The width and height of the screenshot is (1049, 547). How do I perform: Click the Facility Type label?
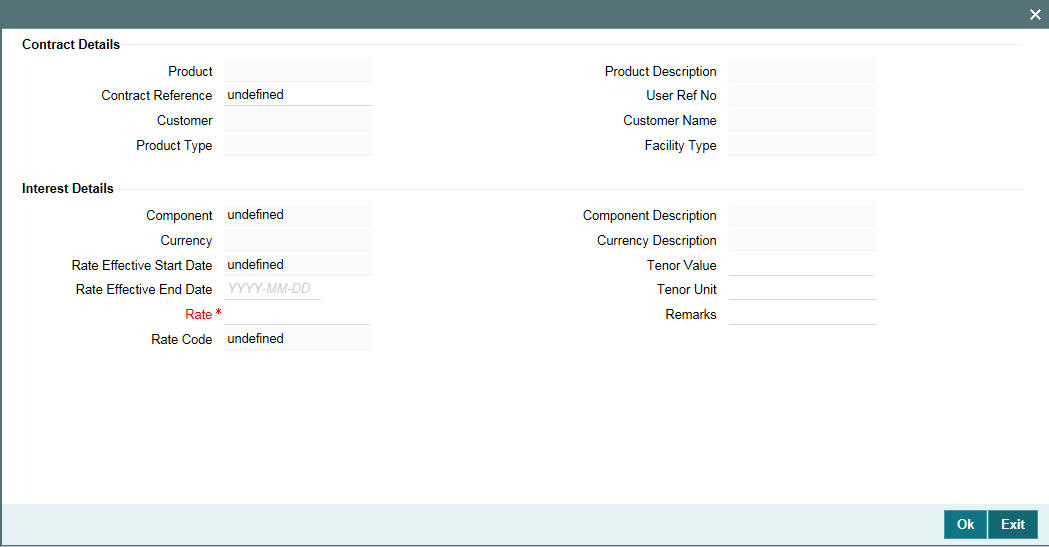[x=680, y=146]
